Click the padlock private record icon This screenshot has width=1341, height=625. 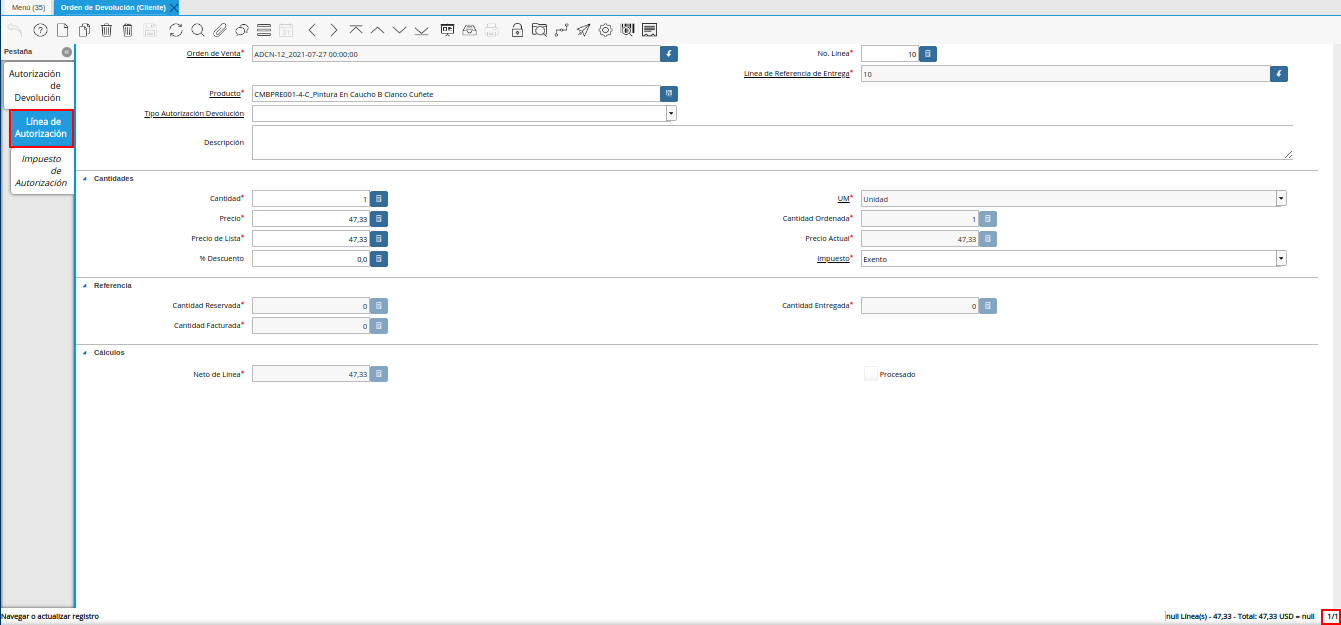pyautogui.click(x=517, y=30)
